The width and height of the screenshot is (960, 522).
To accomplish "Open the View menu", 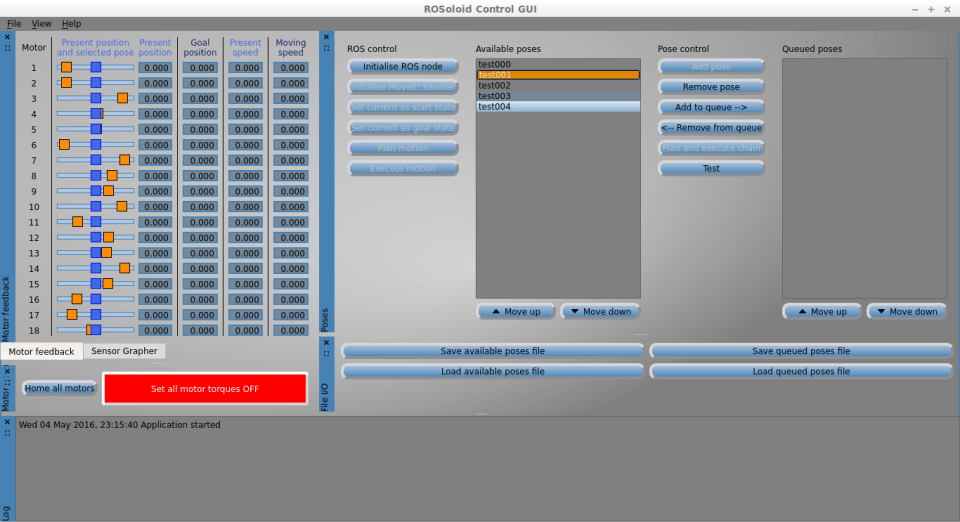I will tap(41, 23).
